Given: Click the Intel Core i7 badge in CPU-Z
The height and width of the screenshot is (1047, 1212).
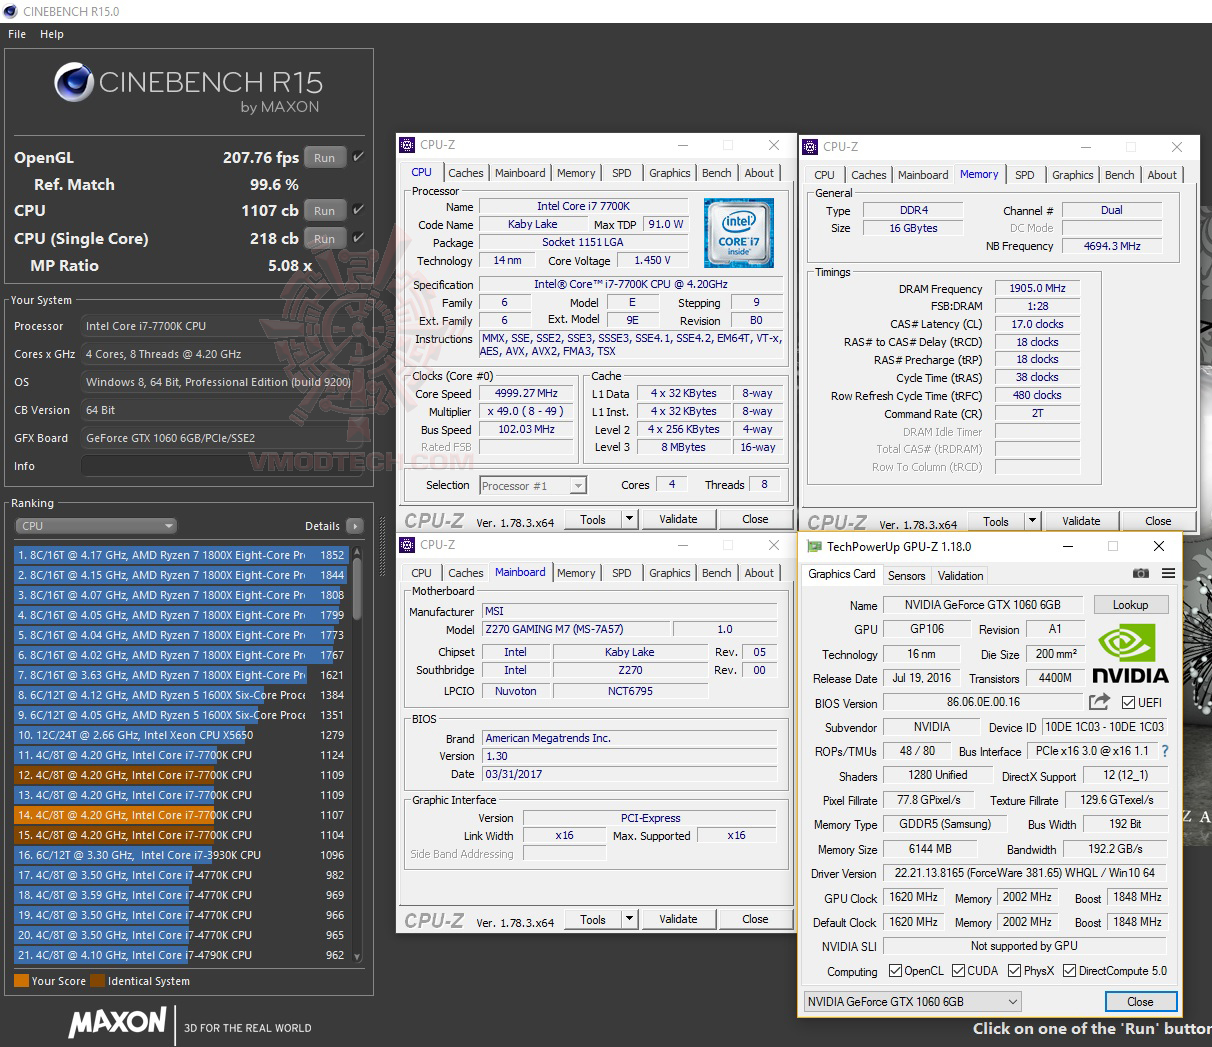Looking at the screenshot, I should point(739,233).
